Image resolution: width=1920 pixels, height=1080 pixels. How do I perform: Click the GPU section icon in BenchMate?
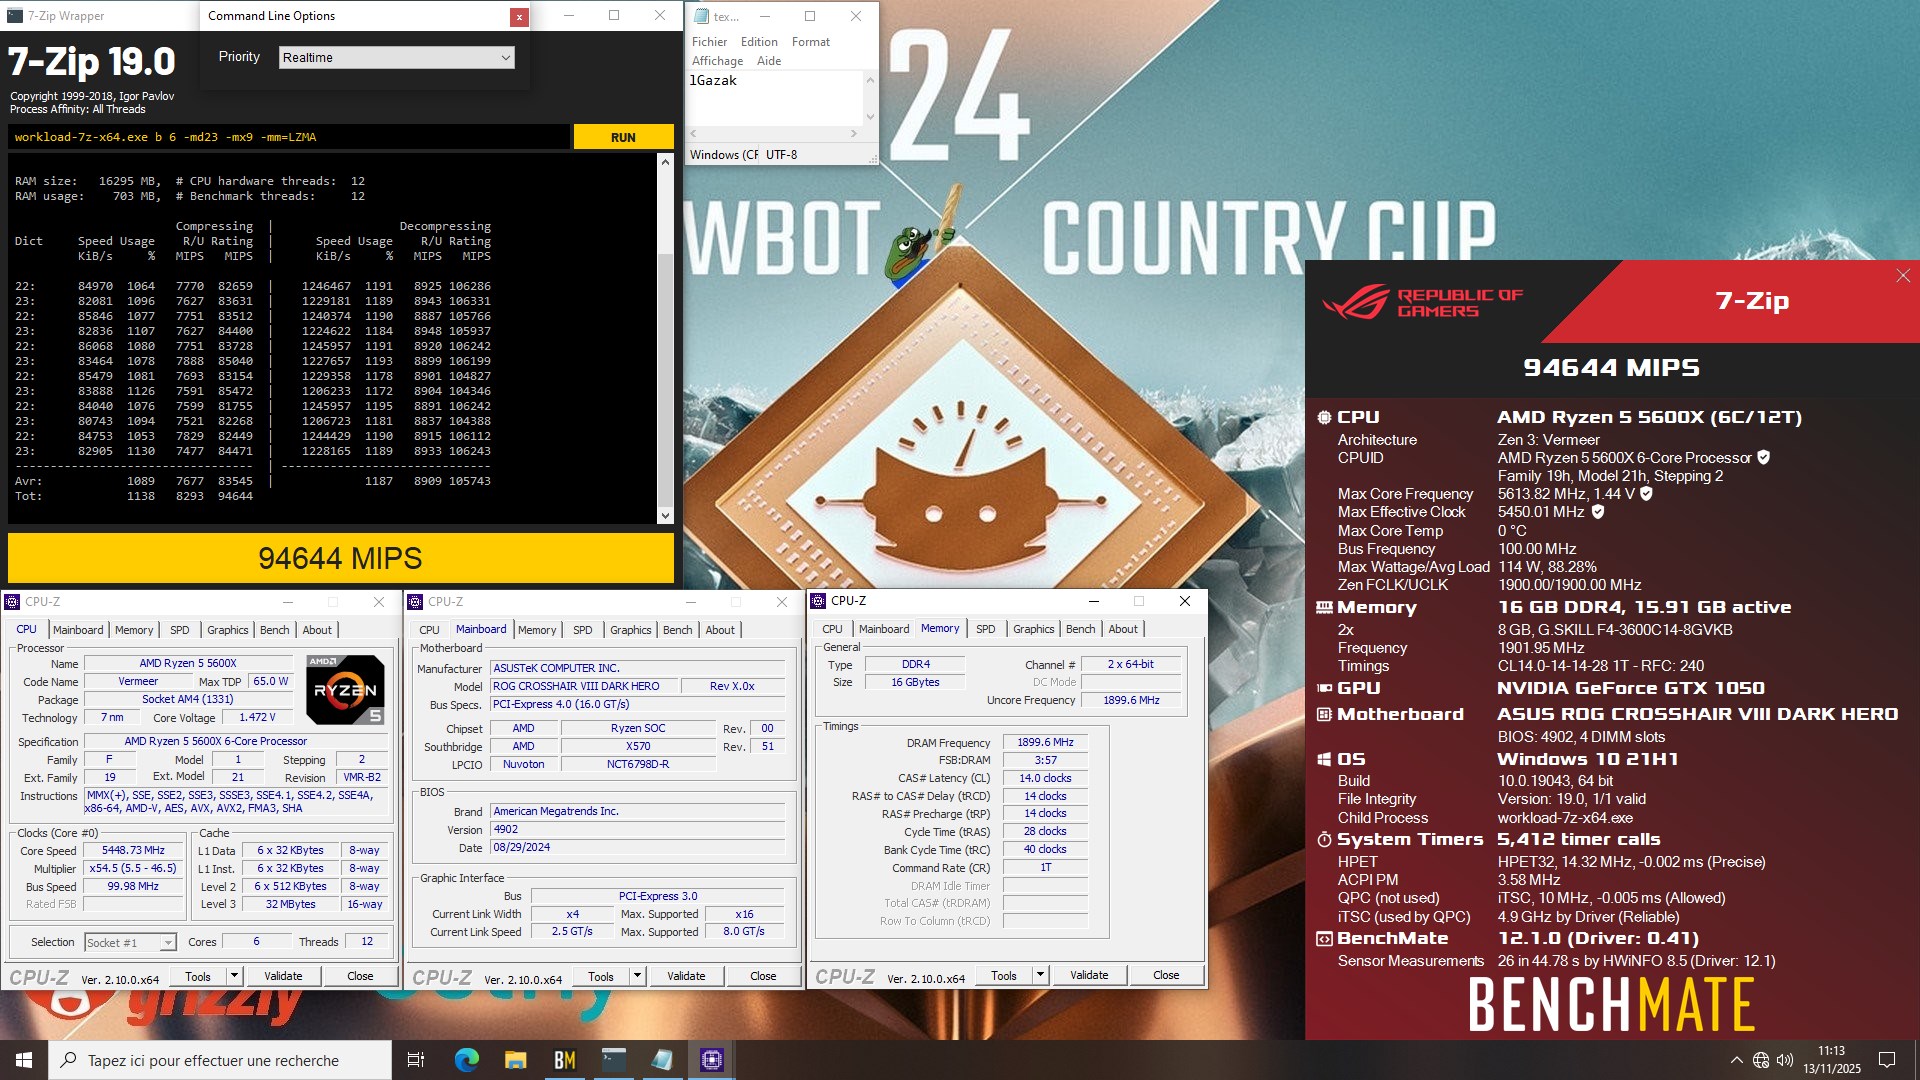coord(1324,688)
